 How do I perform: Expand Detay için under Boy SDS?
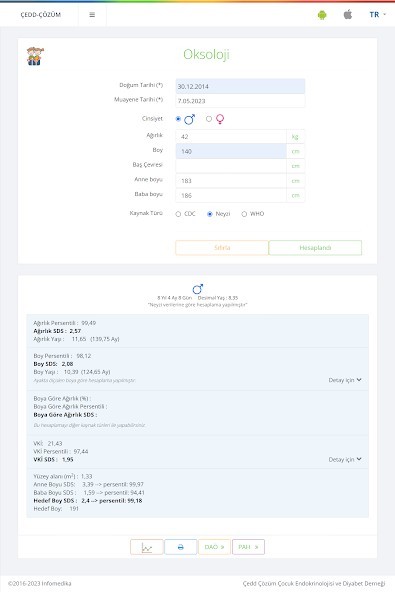(x=345, y=380)
